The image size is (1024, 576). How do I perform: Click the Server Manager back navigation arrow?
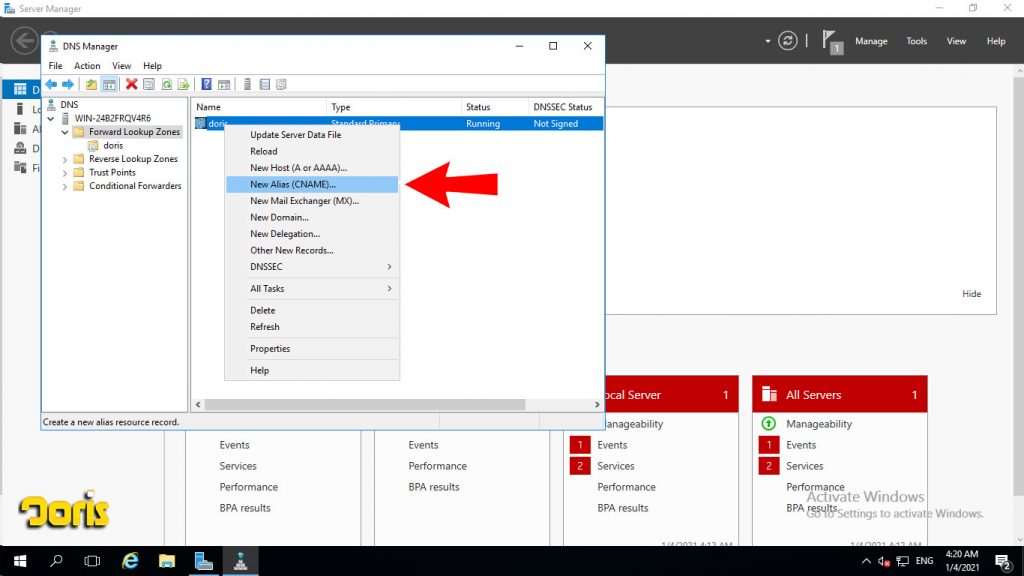[24, 40]
